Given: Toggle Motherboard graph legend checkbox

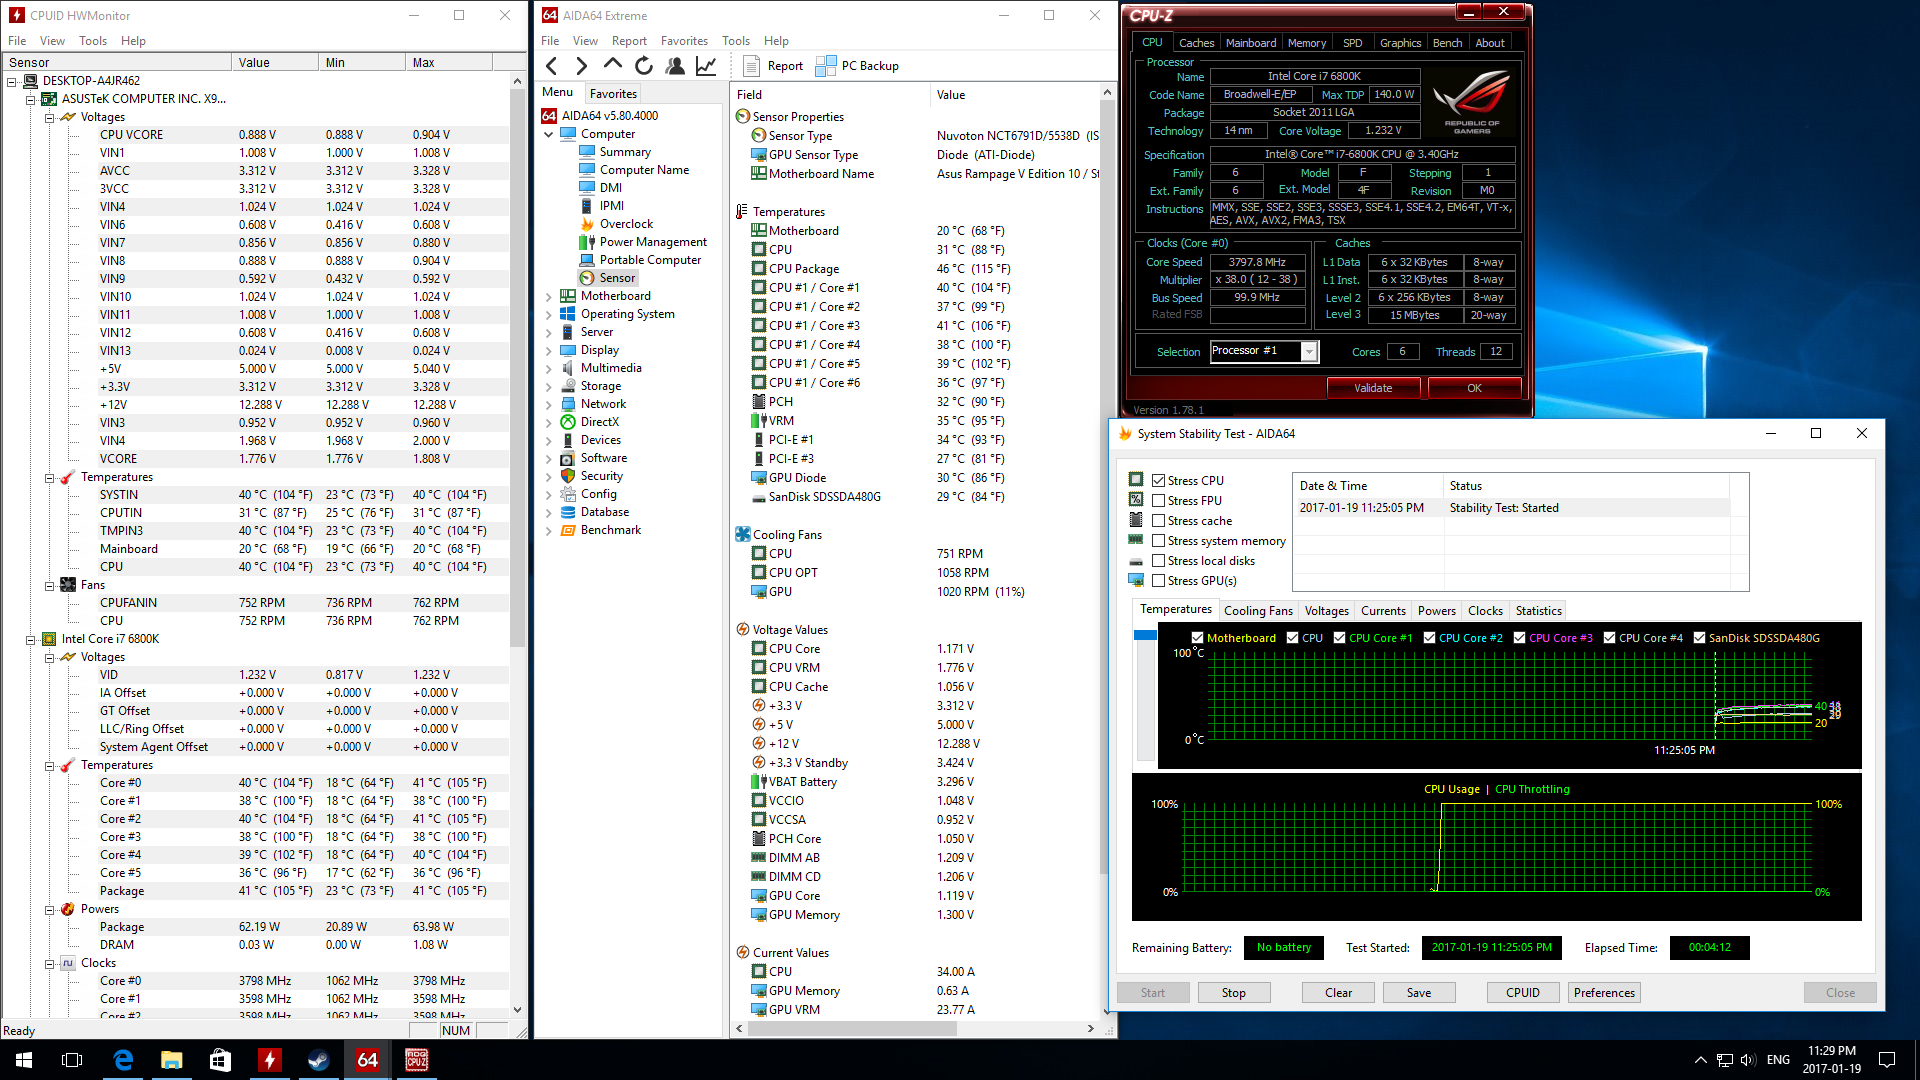Looking at the screenshot, I should [1197, 638].
